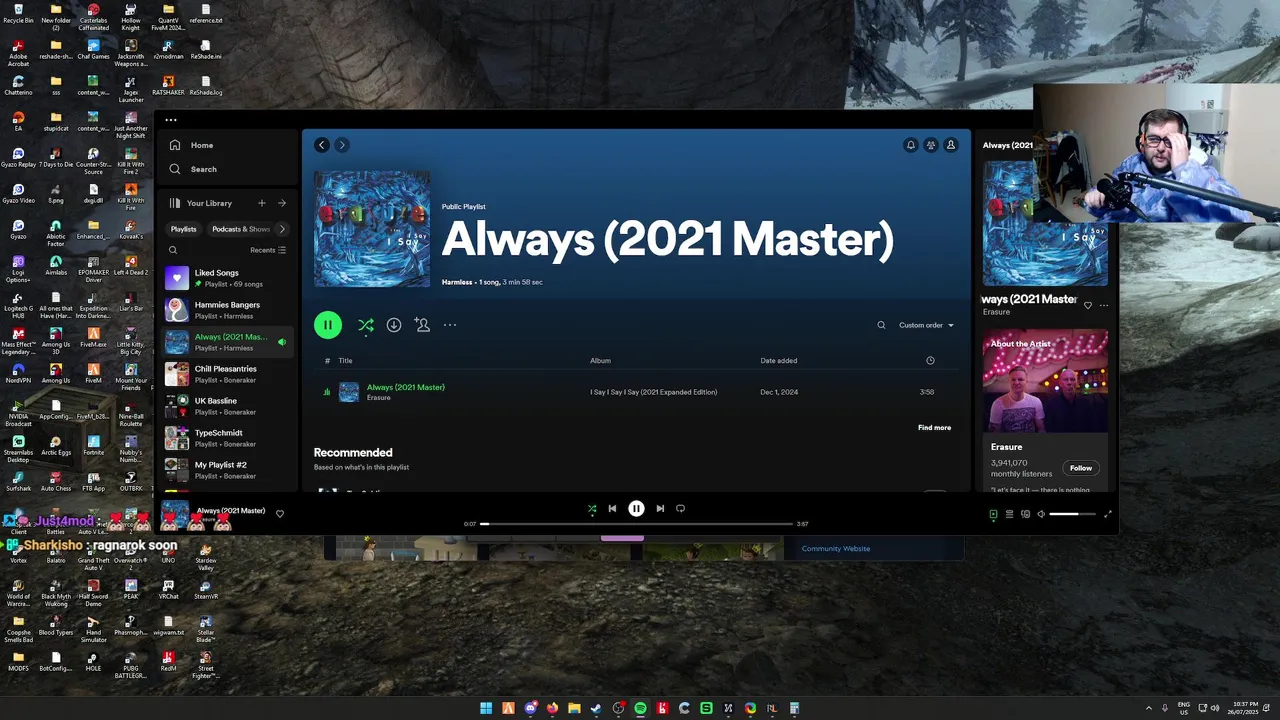This screenshot has width=1280, height=720.
Task: Follow Erasure in the artist panel
Action: 1081,468
